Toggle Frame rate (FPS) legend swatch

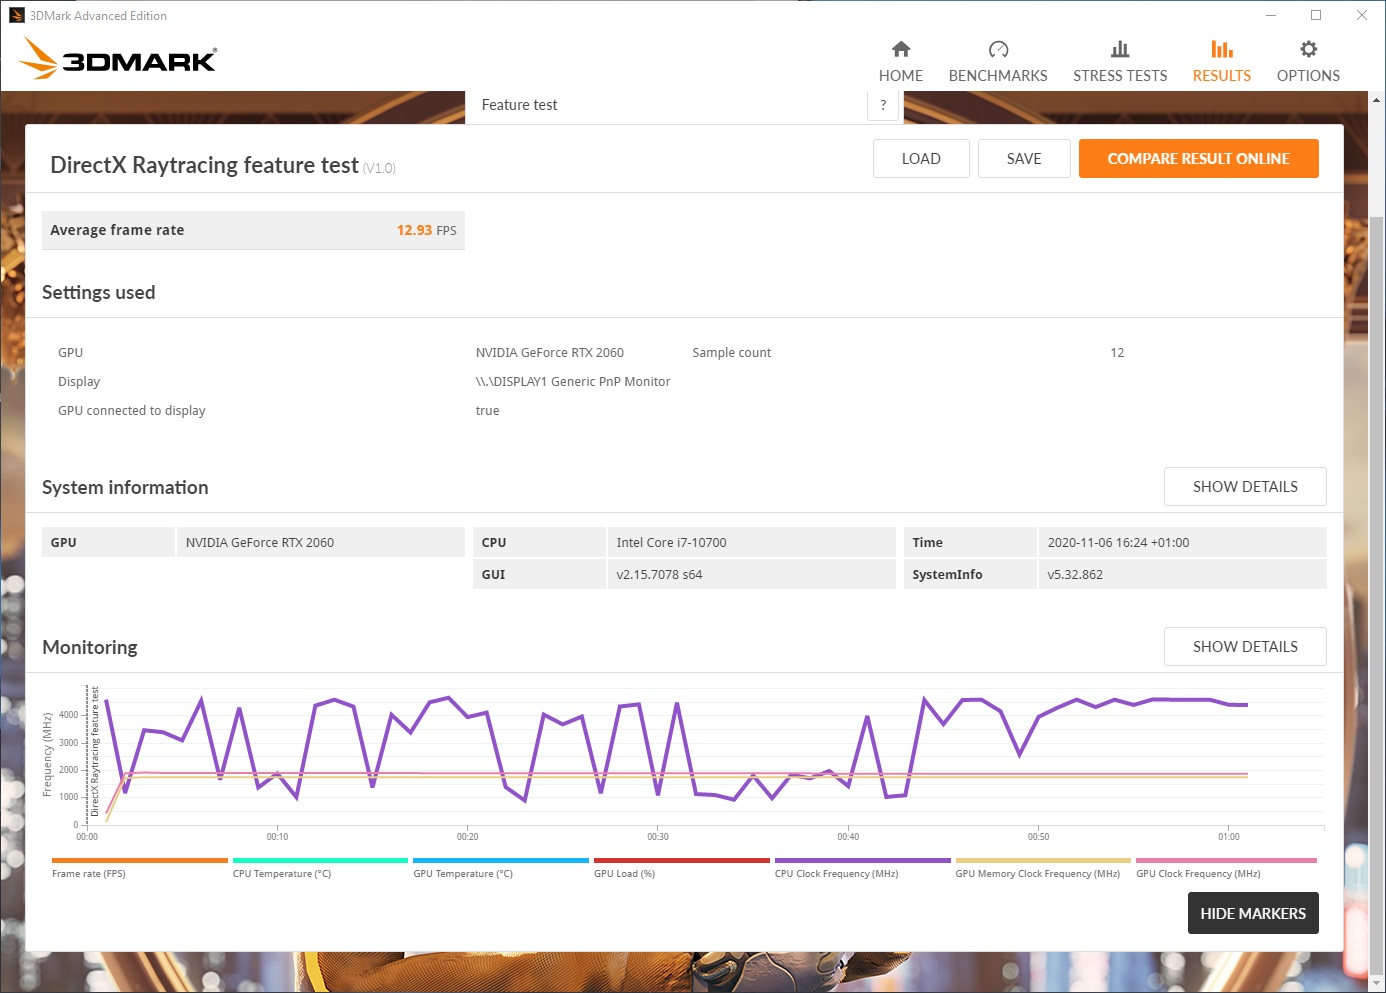tap(140, 860)
